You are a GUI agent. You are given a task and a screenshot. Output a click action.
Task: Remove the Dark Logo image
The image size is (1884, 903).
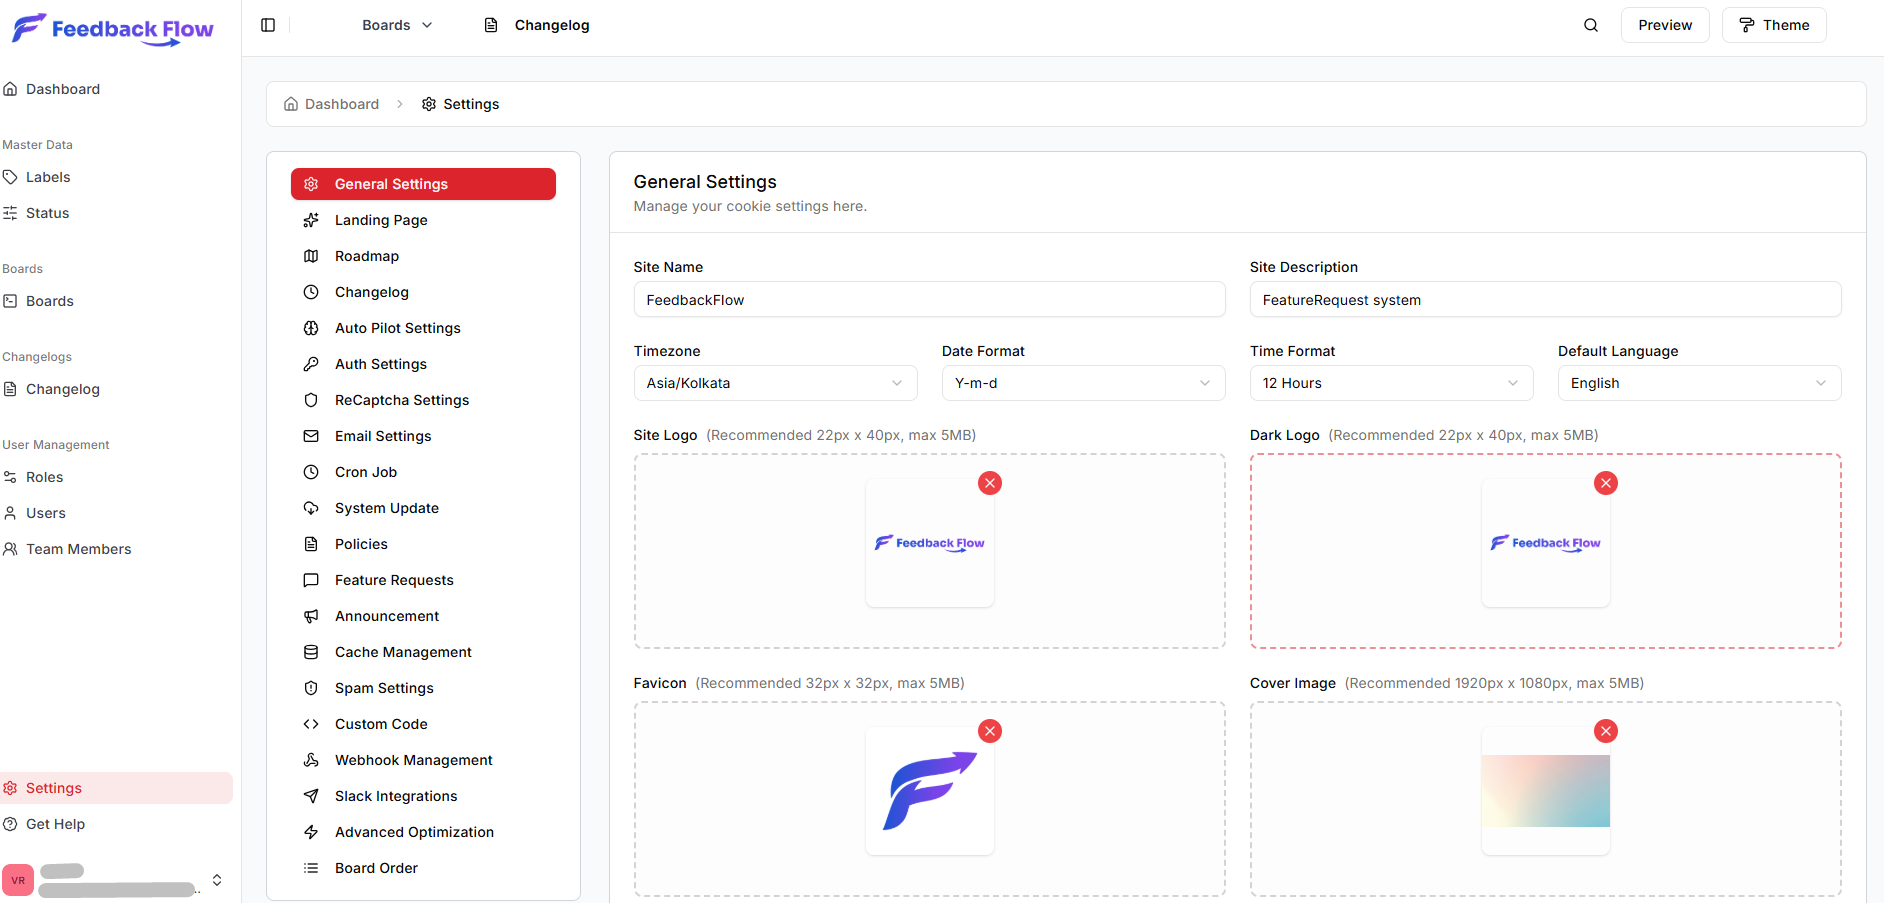pos(1605,483)
